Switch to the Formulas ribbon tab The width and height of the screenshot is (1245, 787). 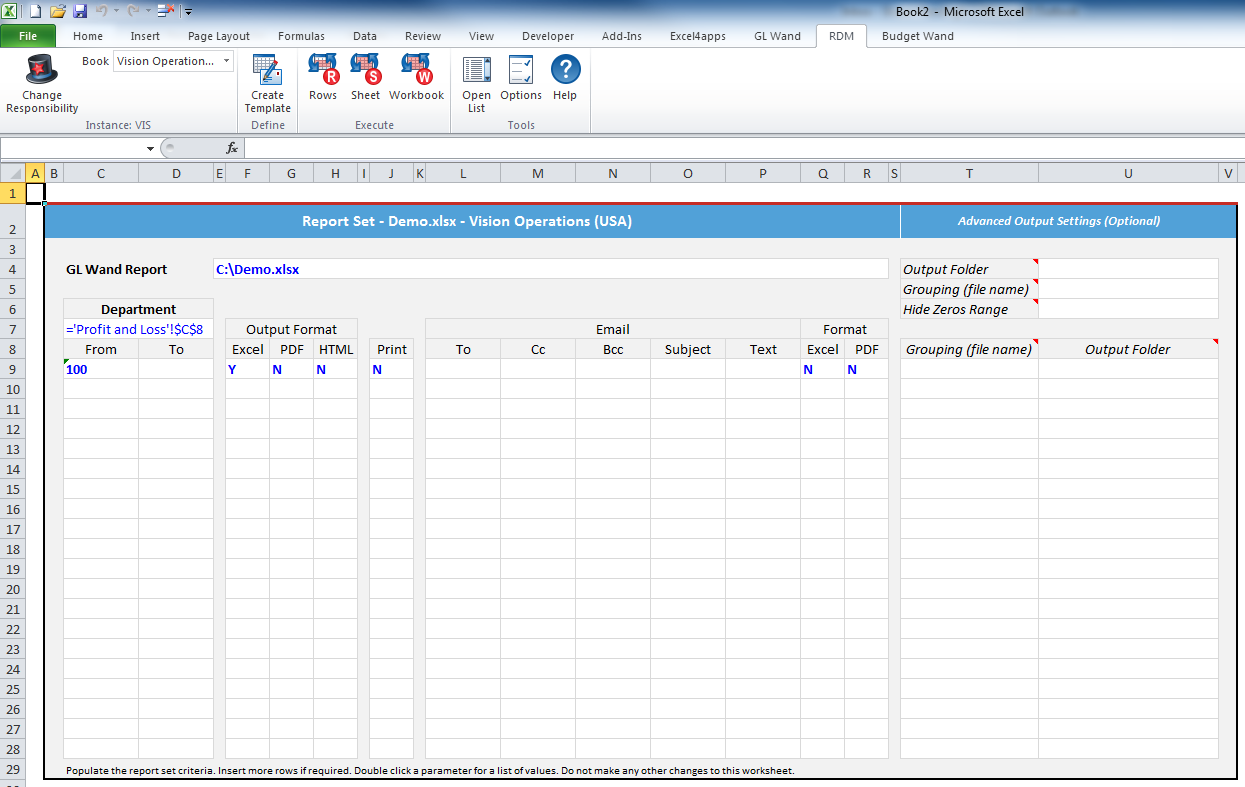pos(301,36)
